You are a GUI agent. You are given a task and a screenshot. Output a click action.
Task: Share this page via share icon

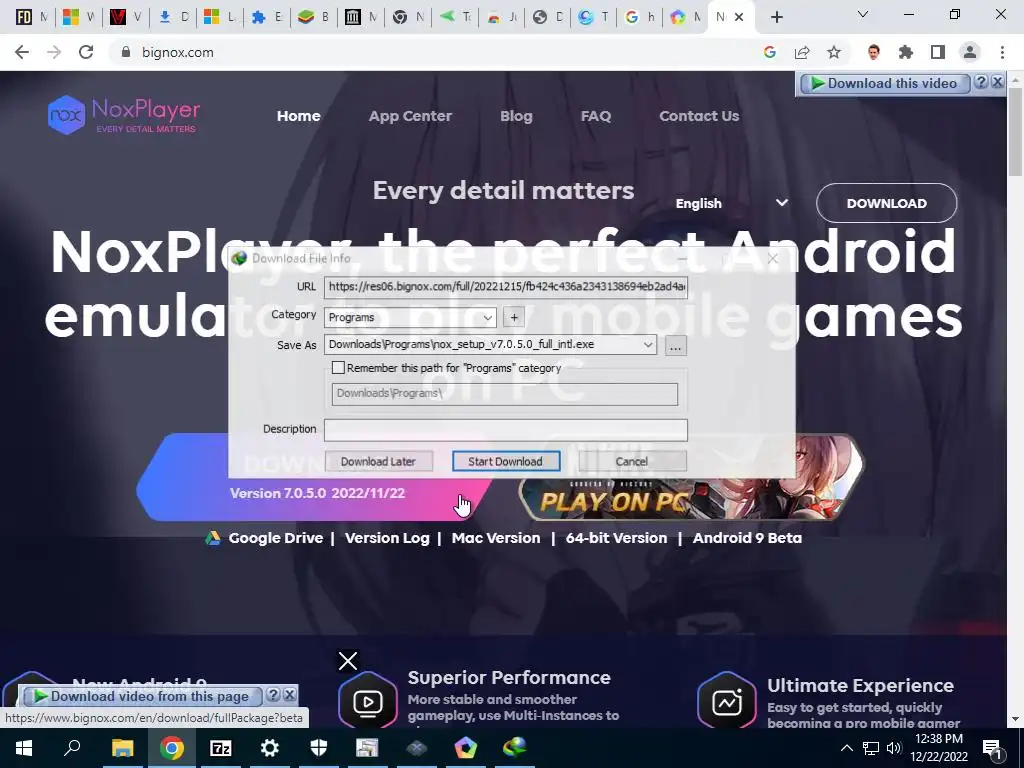tap(802, 52)
